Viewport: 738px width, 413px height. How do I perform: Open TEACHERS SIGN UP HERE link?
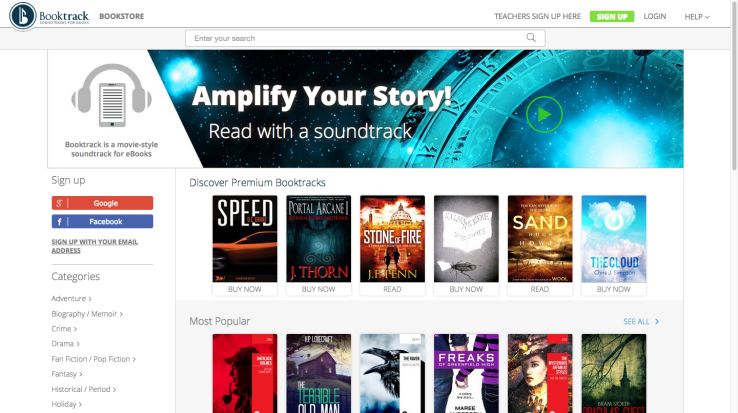tap(537, 16)
